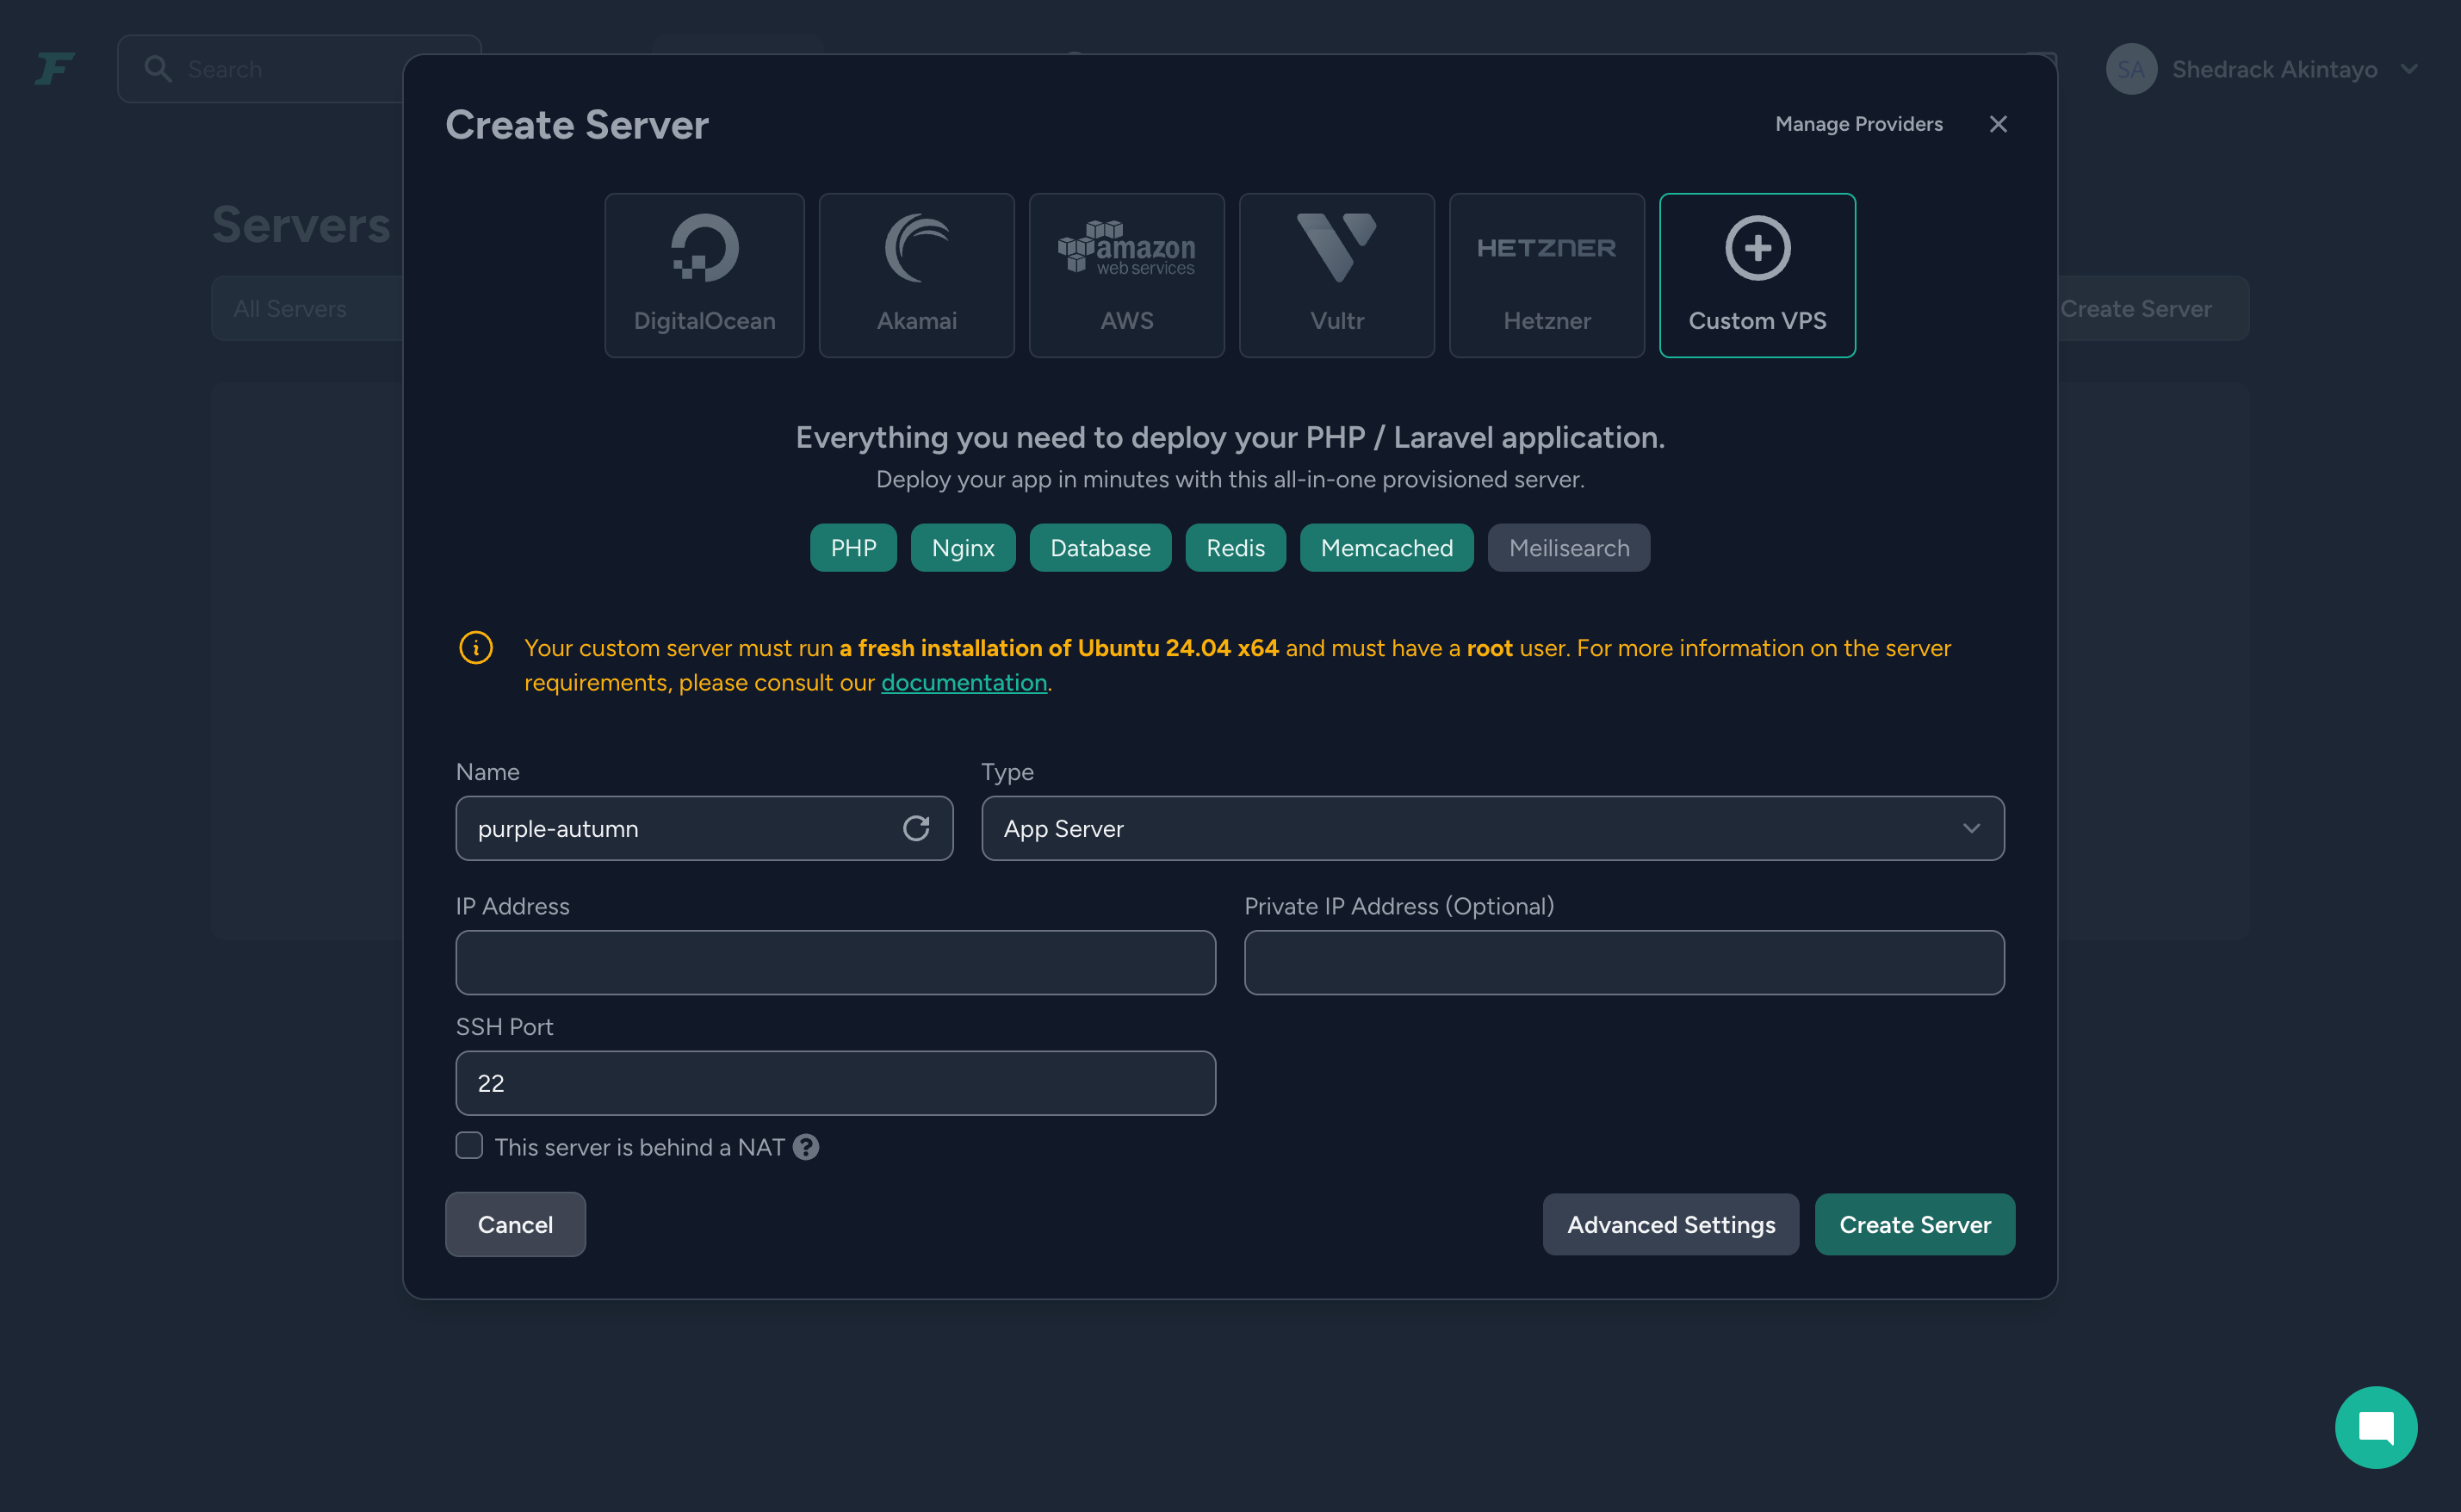Select the Vultr provider
Screen dimensions: 2461x1512
(x=1337, y=274)
